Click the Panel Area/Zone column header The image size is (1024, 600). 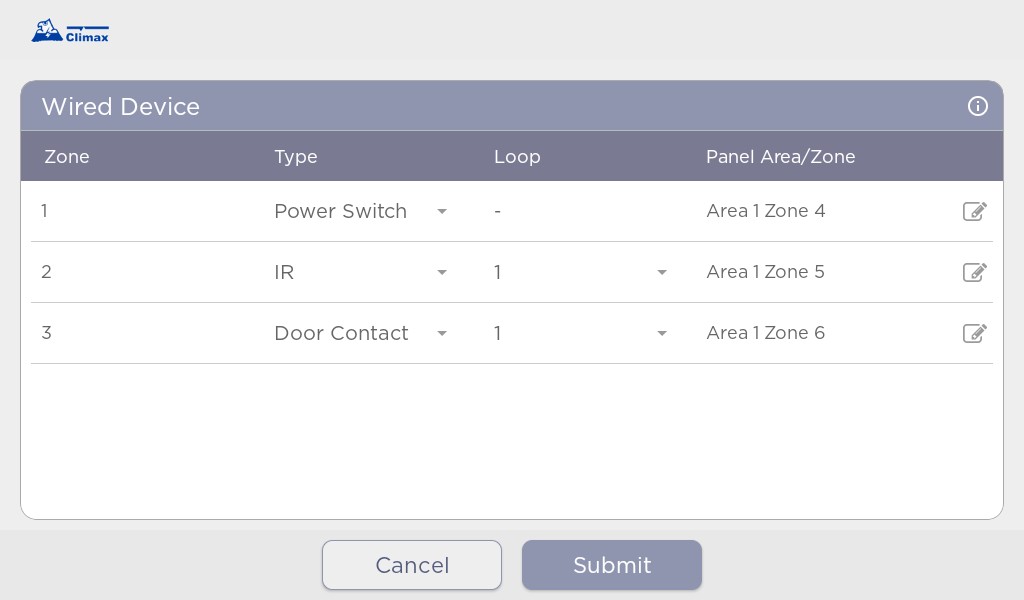(x=780, y=157)
